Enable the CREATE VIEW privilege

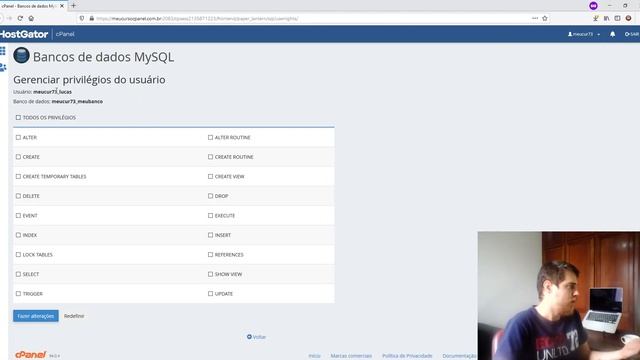[x=210, y=176]
